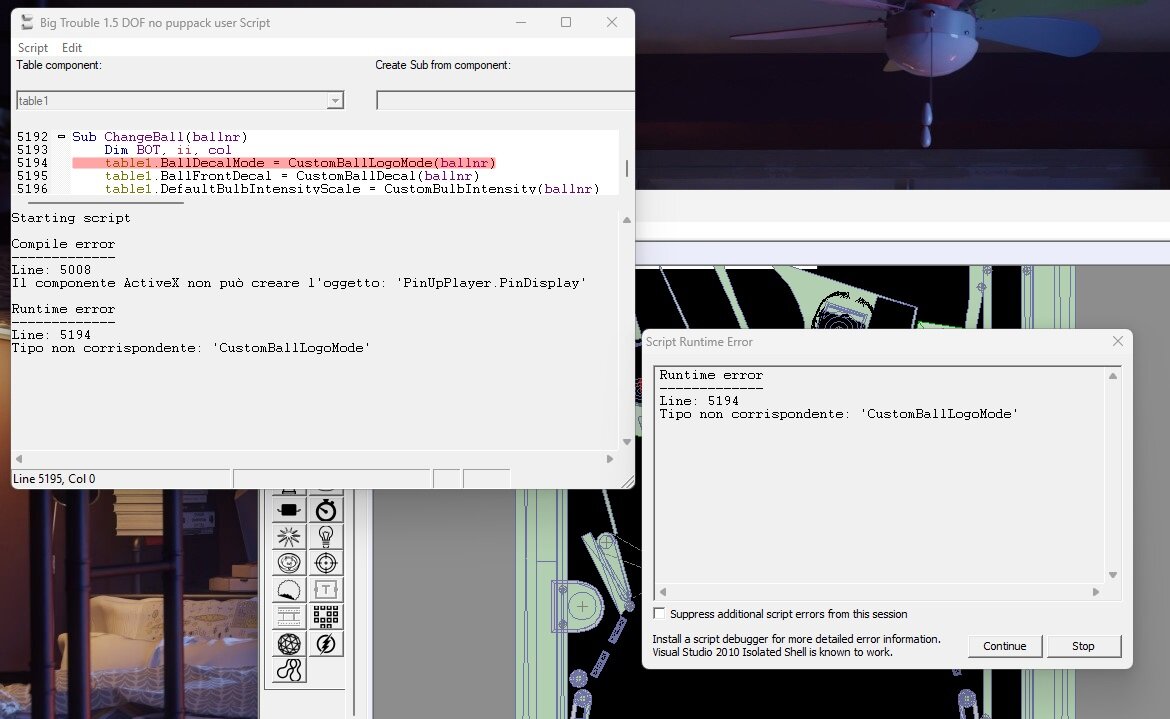Enable suppress additional script errors checkbox
Screen dimensions: 1170x719
[x=658, y=614]
